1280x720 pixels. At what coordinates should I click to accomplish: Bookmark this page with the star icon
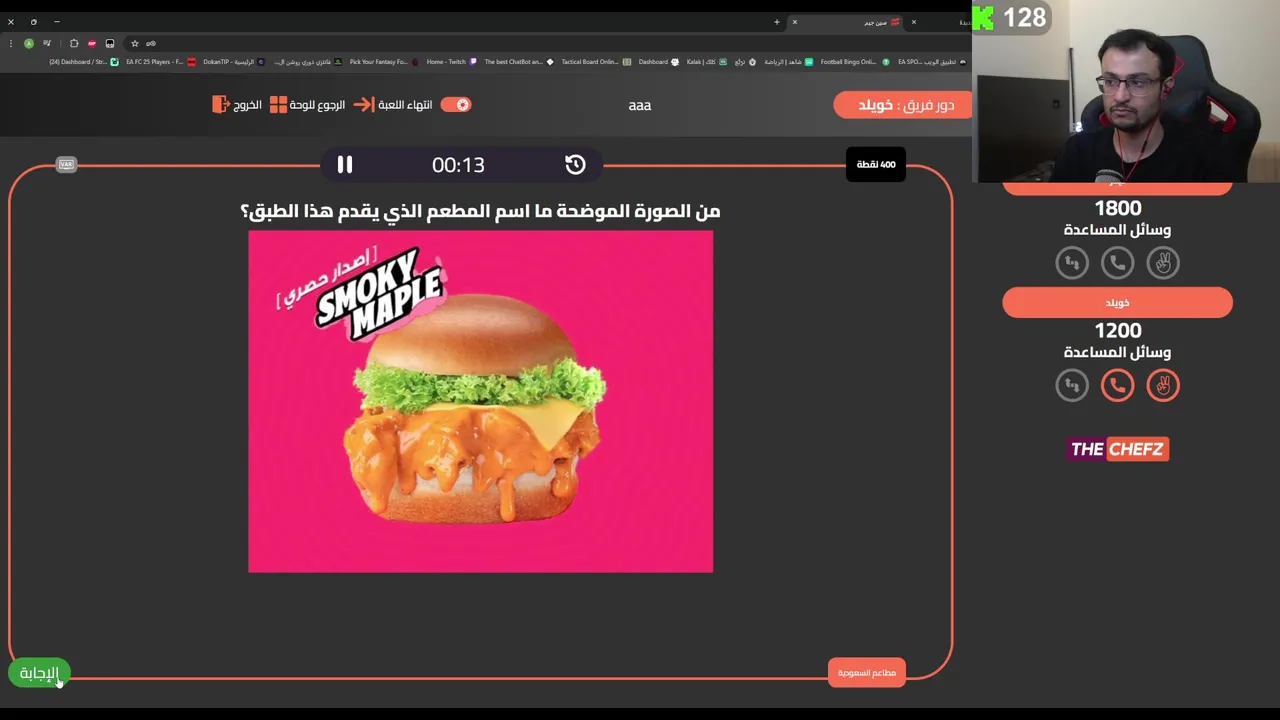134,43
